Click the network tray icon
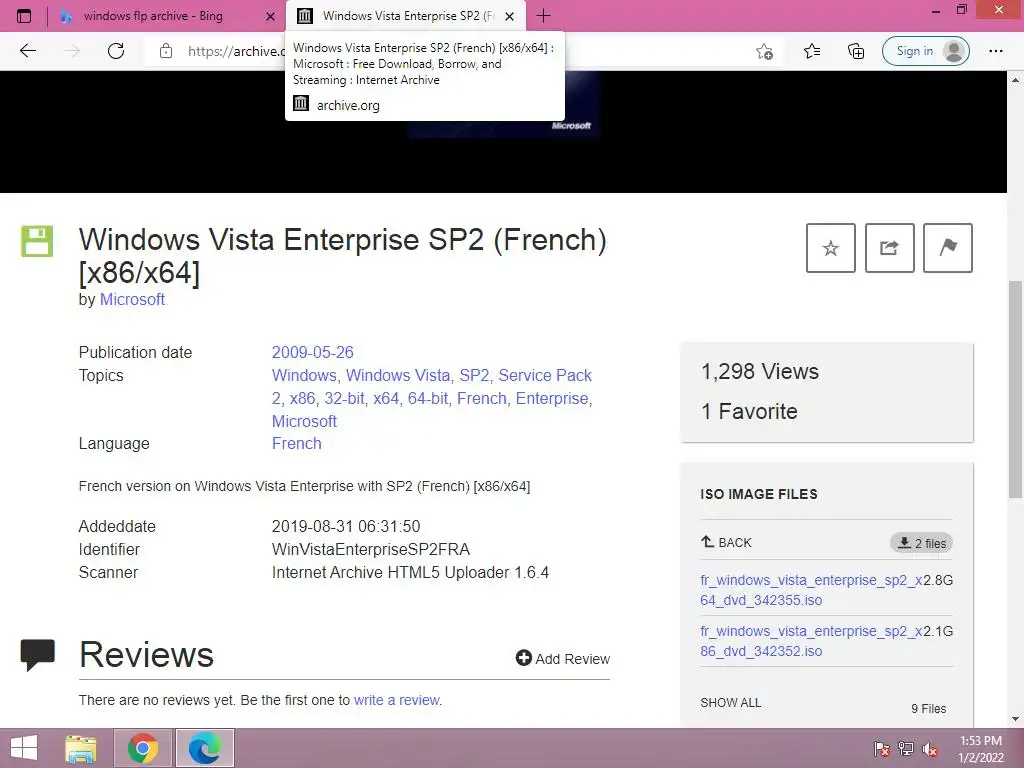This screenshot has height=768, width=1024. point(906,749)
